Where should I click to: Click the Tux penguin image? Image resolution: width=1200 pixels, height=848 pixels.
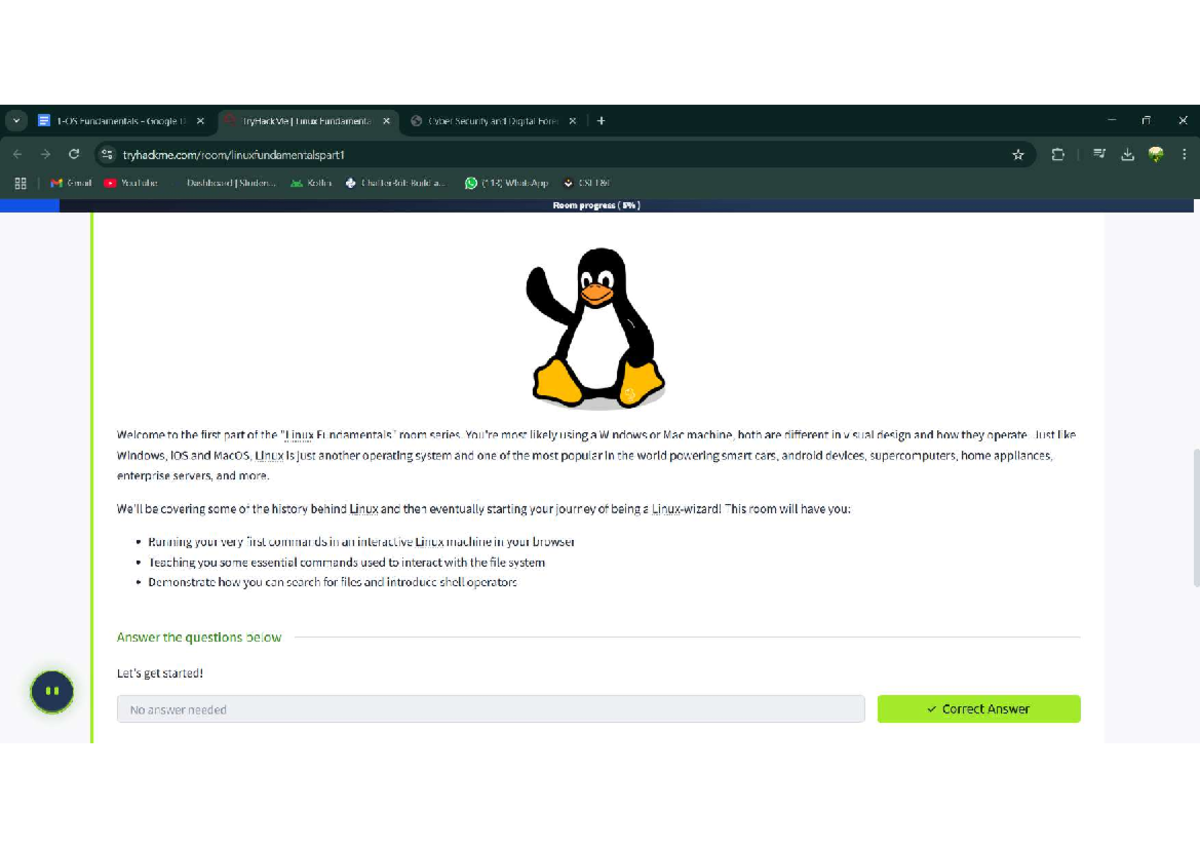(x=595, y=327)
